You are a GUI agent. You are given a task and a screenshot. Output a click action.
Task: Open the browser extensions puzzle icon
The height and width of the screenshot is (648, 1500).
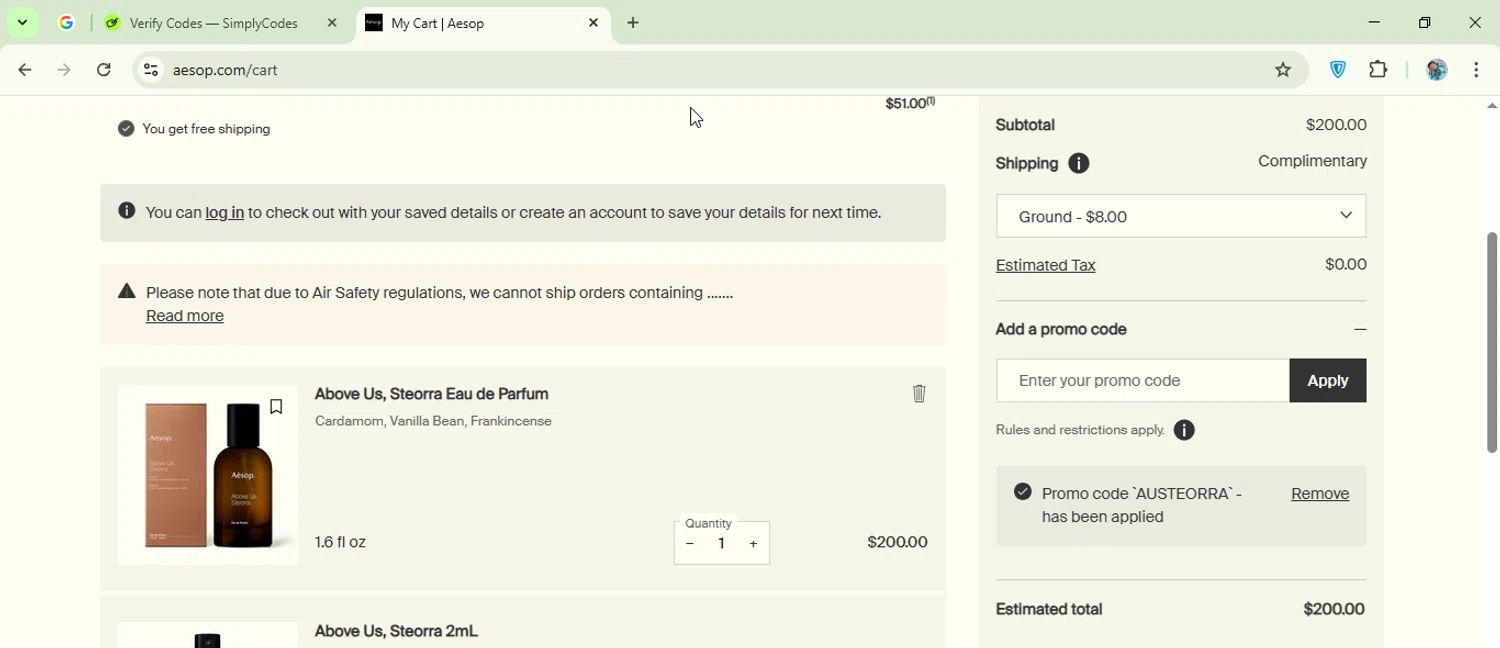(1378, 70)
